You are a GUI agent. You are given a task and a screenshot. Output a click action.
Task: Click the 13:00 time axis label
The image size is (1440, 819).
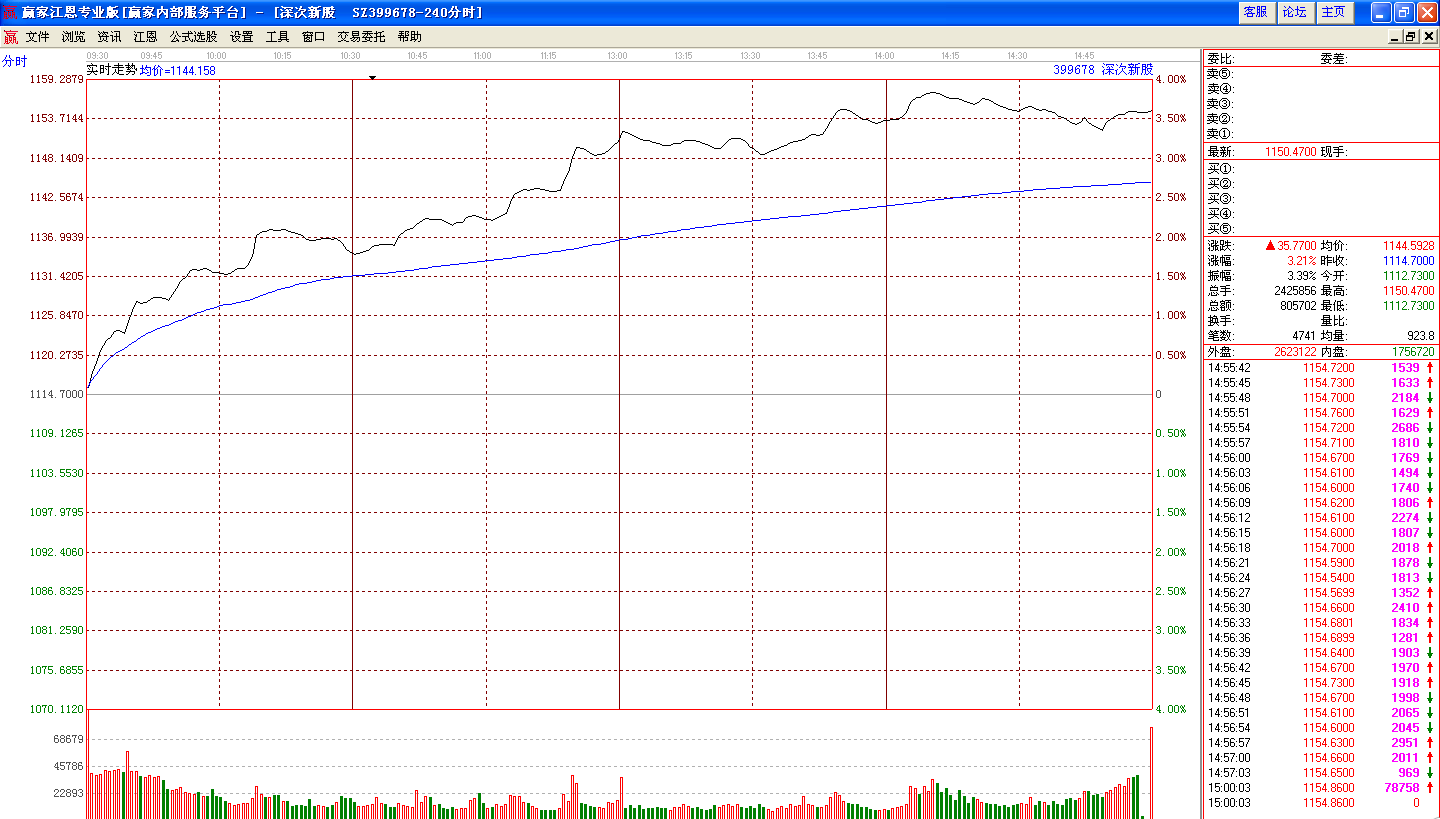coord(617,55)
